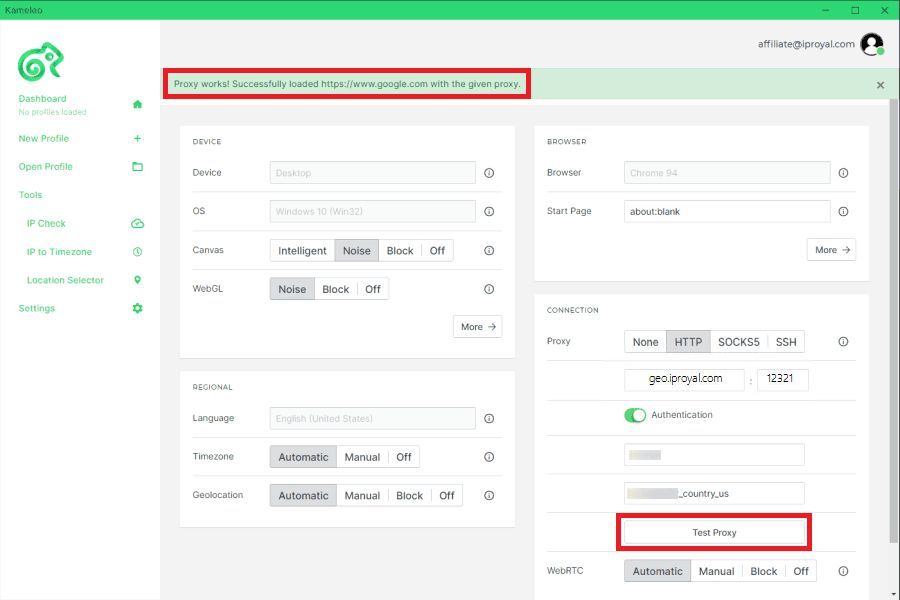900x600 pixels.
Task: Click the plus icon beside New Profile
Action: pos(137,138)
